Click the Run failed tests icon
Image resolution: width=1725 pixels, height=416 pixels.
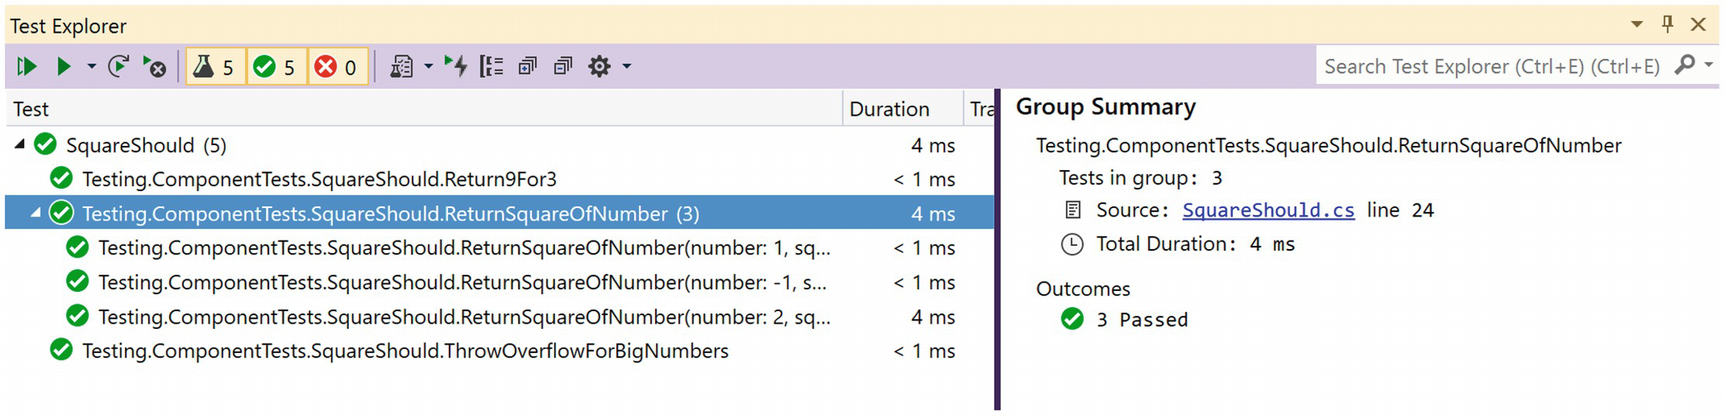pos(154,67)
